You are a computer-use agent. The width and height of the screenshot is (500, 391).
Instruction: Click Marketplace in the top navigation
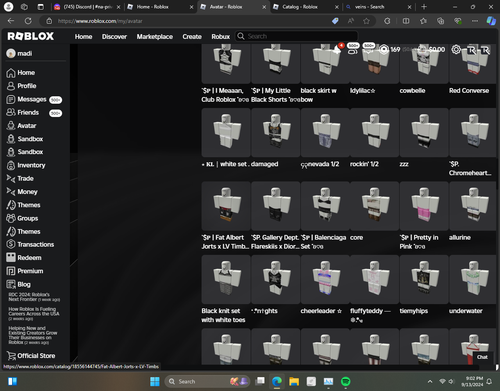(x=155, y=37)
